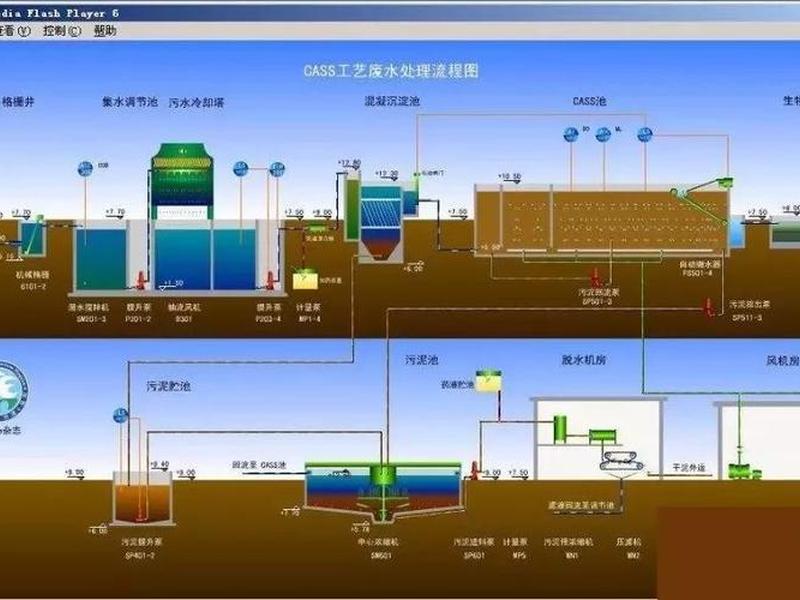Click the green vertical cylinder in 脱水机房

[x=560, y=429]
